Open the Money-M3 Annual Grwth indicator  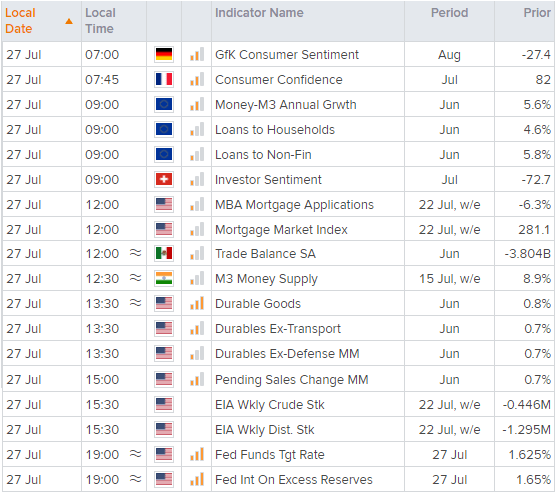click(x=286, y=105)
